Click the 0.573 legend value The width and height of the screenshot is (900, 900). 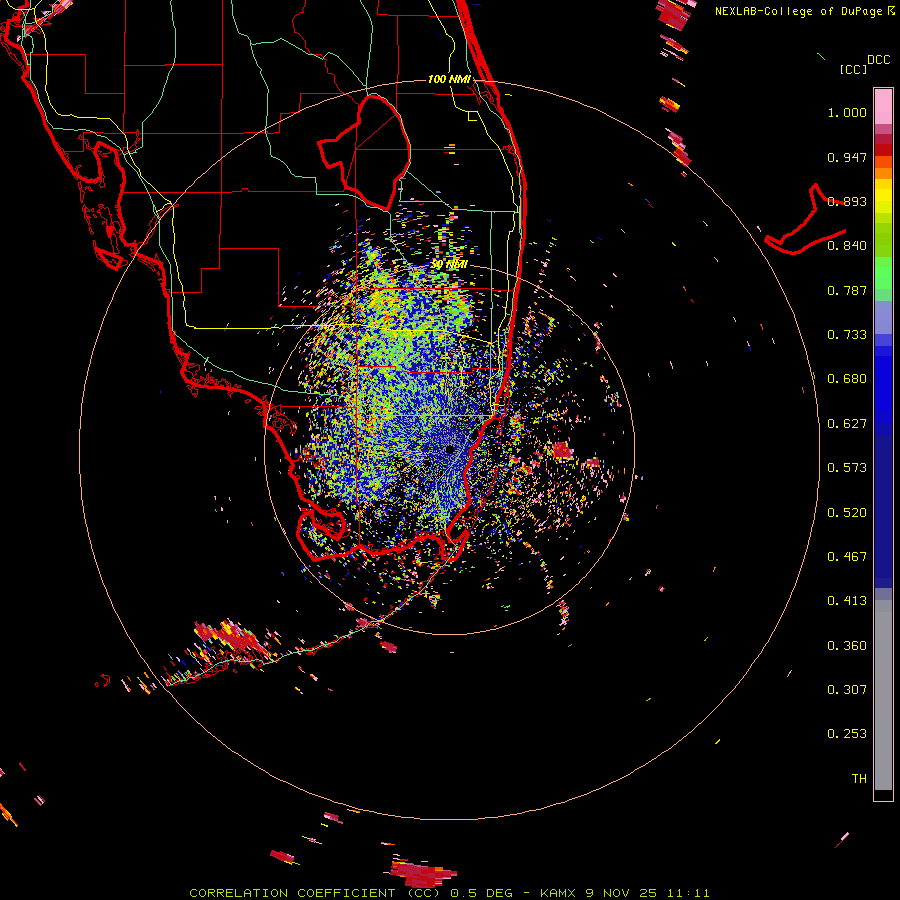(x=847, y=468)
